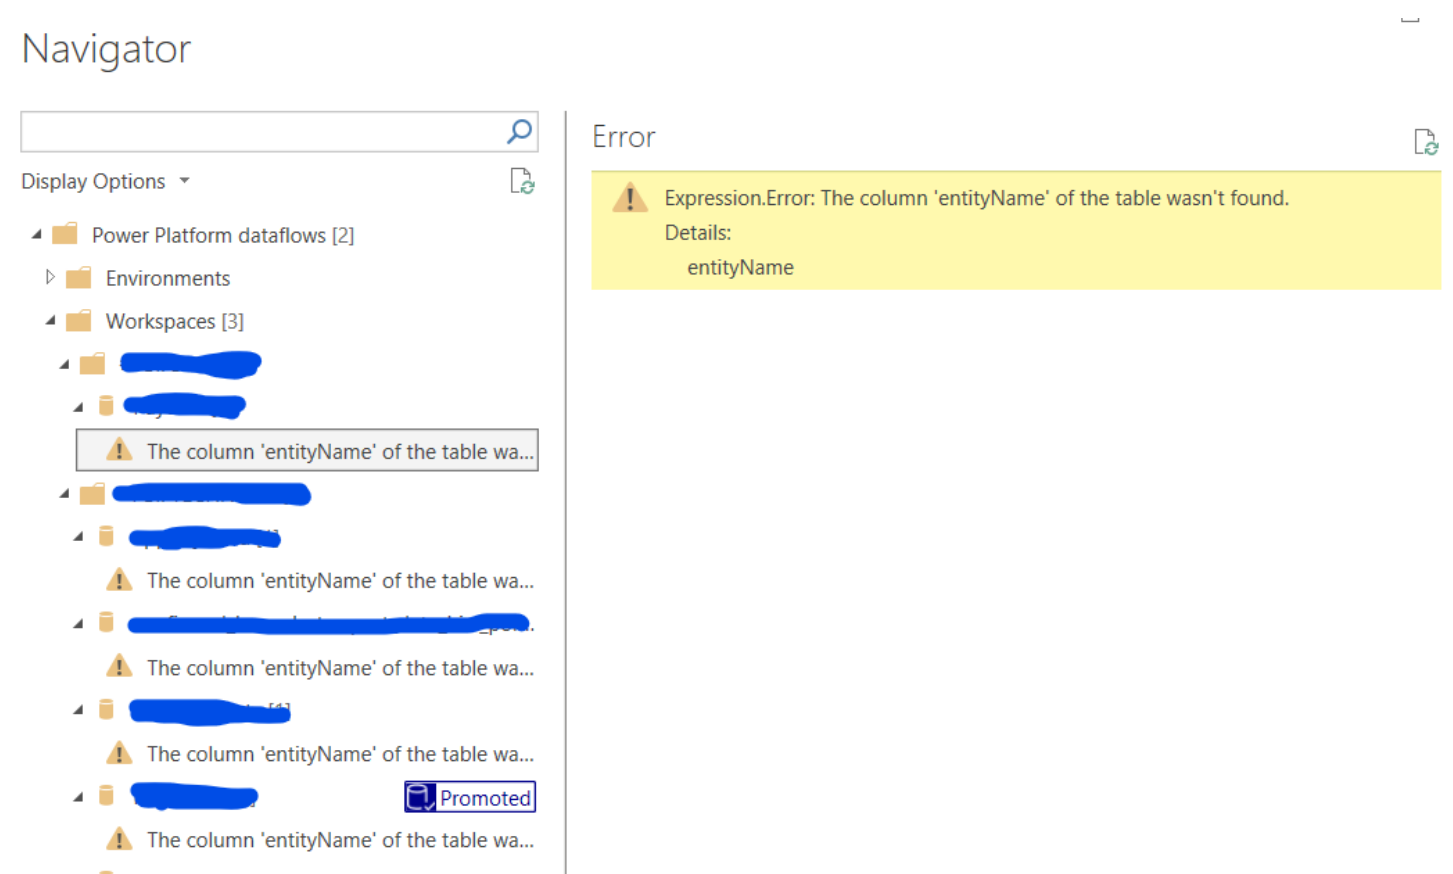Refresh the Error preview pane

tap(1426, 142)
